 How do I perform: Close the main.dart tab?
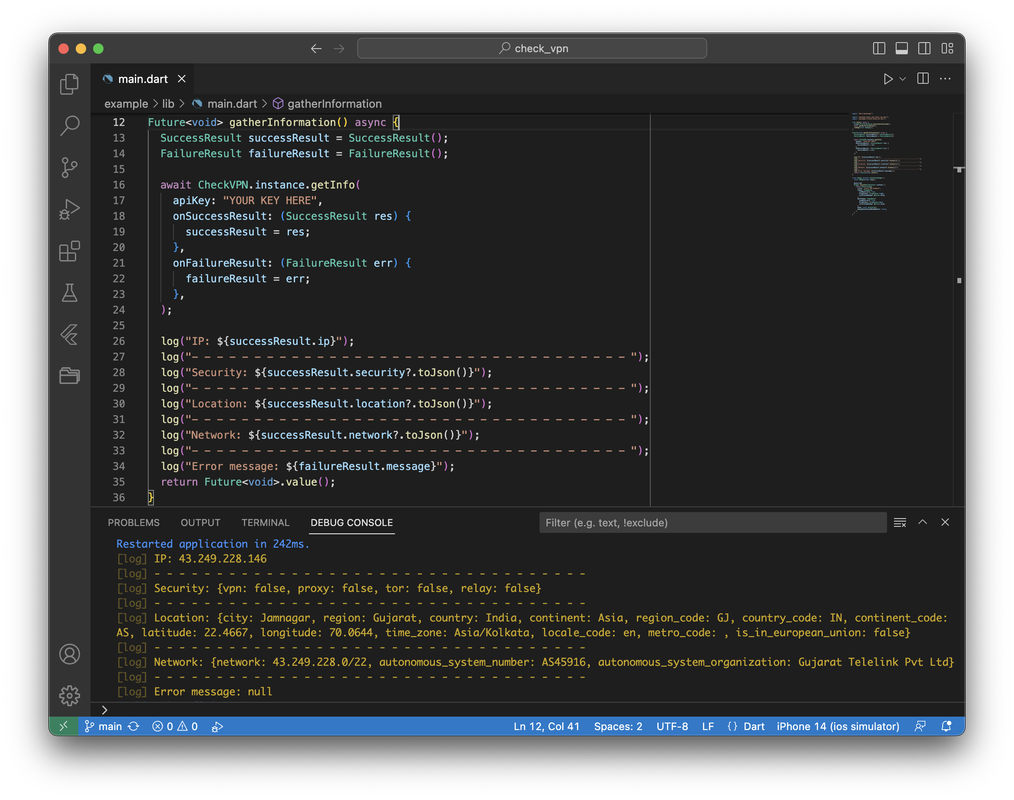(x=182, y=79)
